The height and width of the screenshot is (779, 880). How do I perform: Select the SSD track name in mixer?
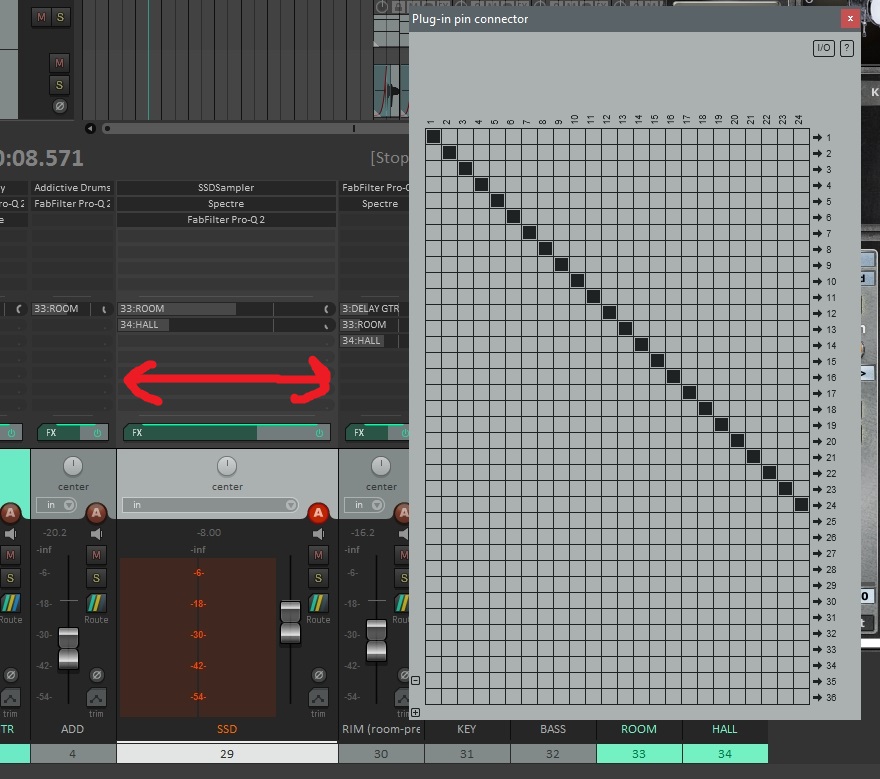[227, 729]
